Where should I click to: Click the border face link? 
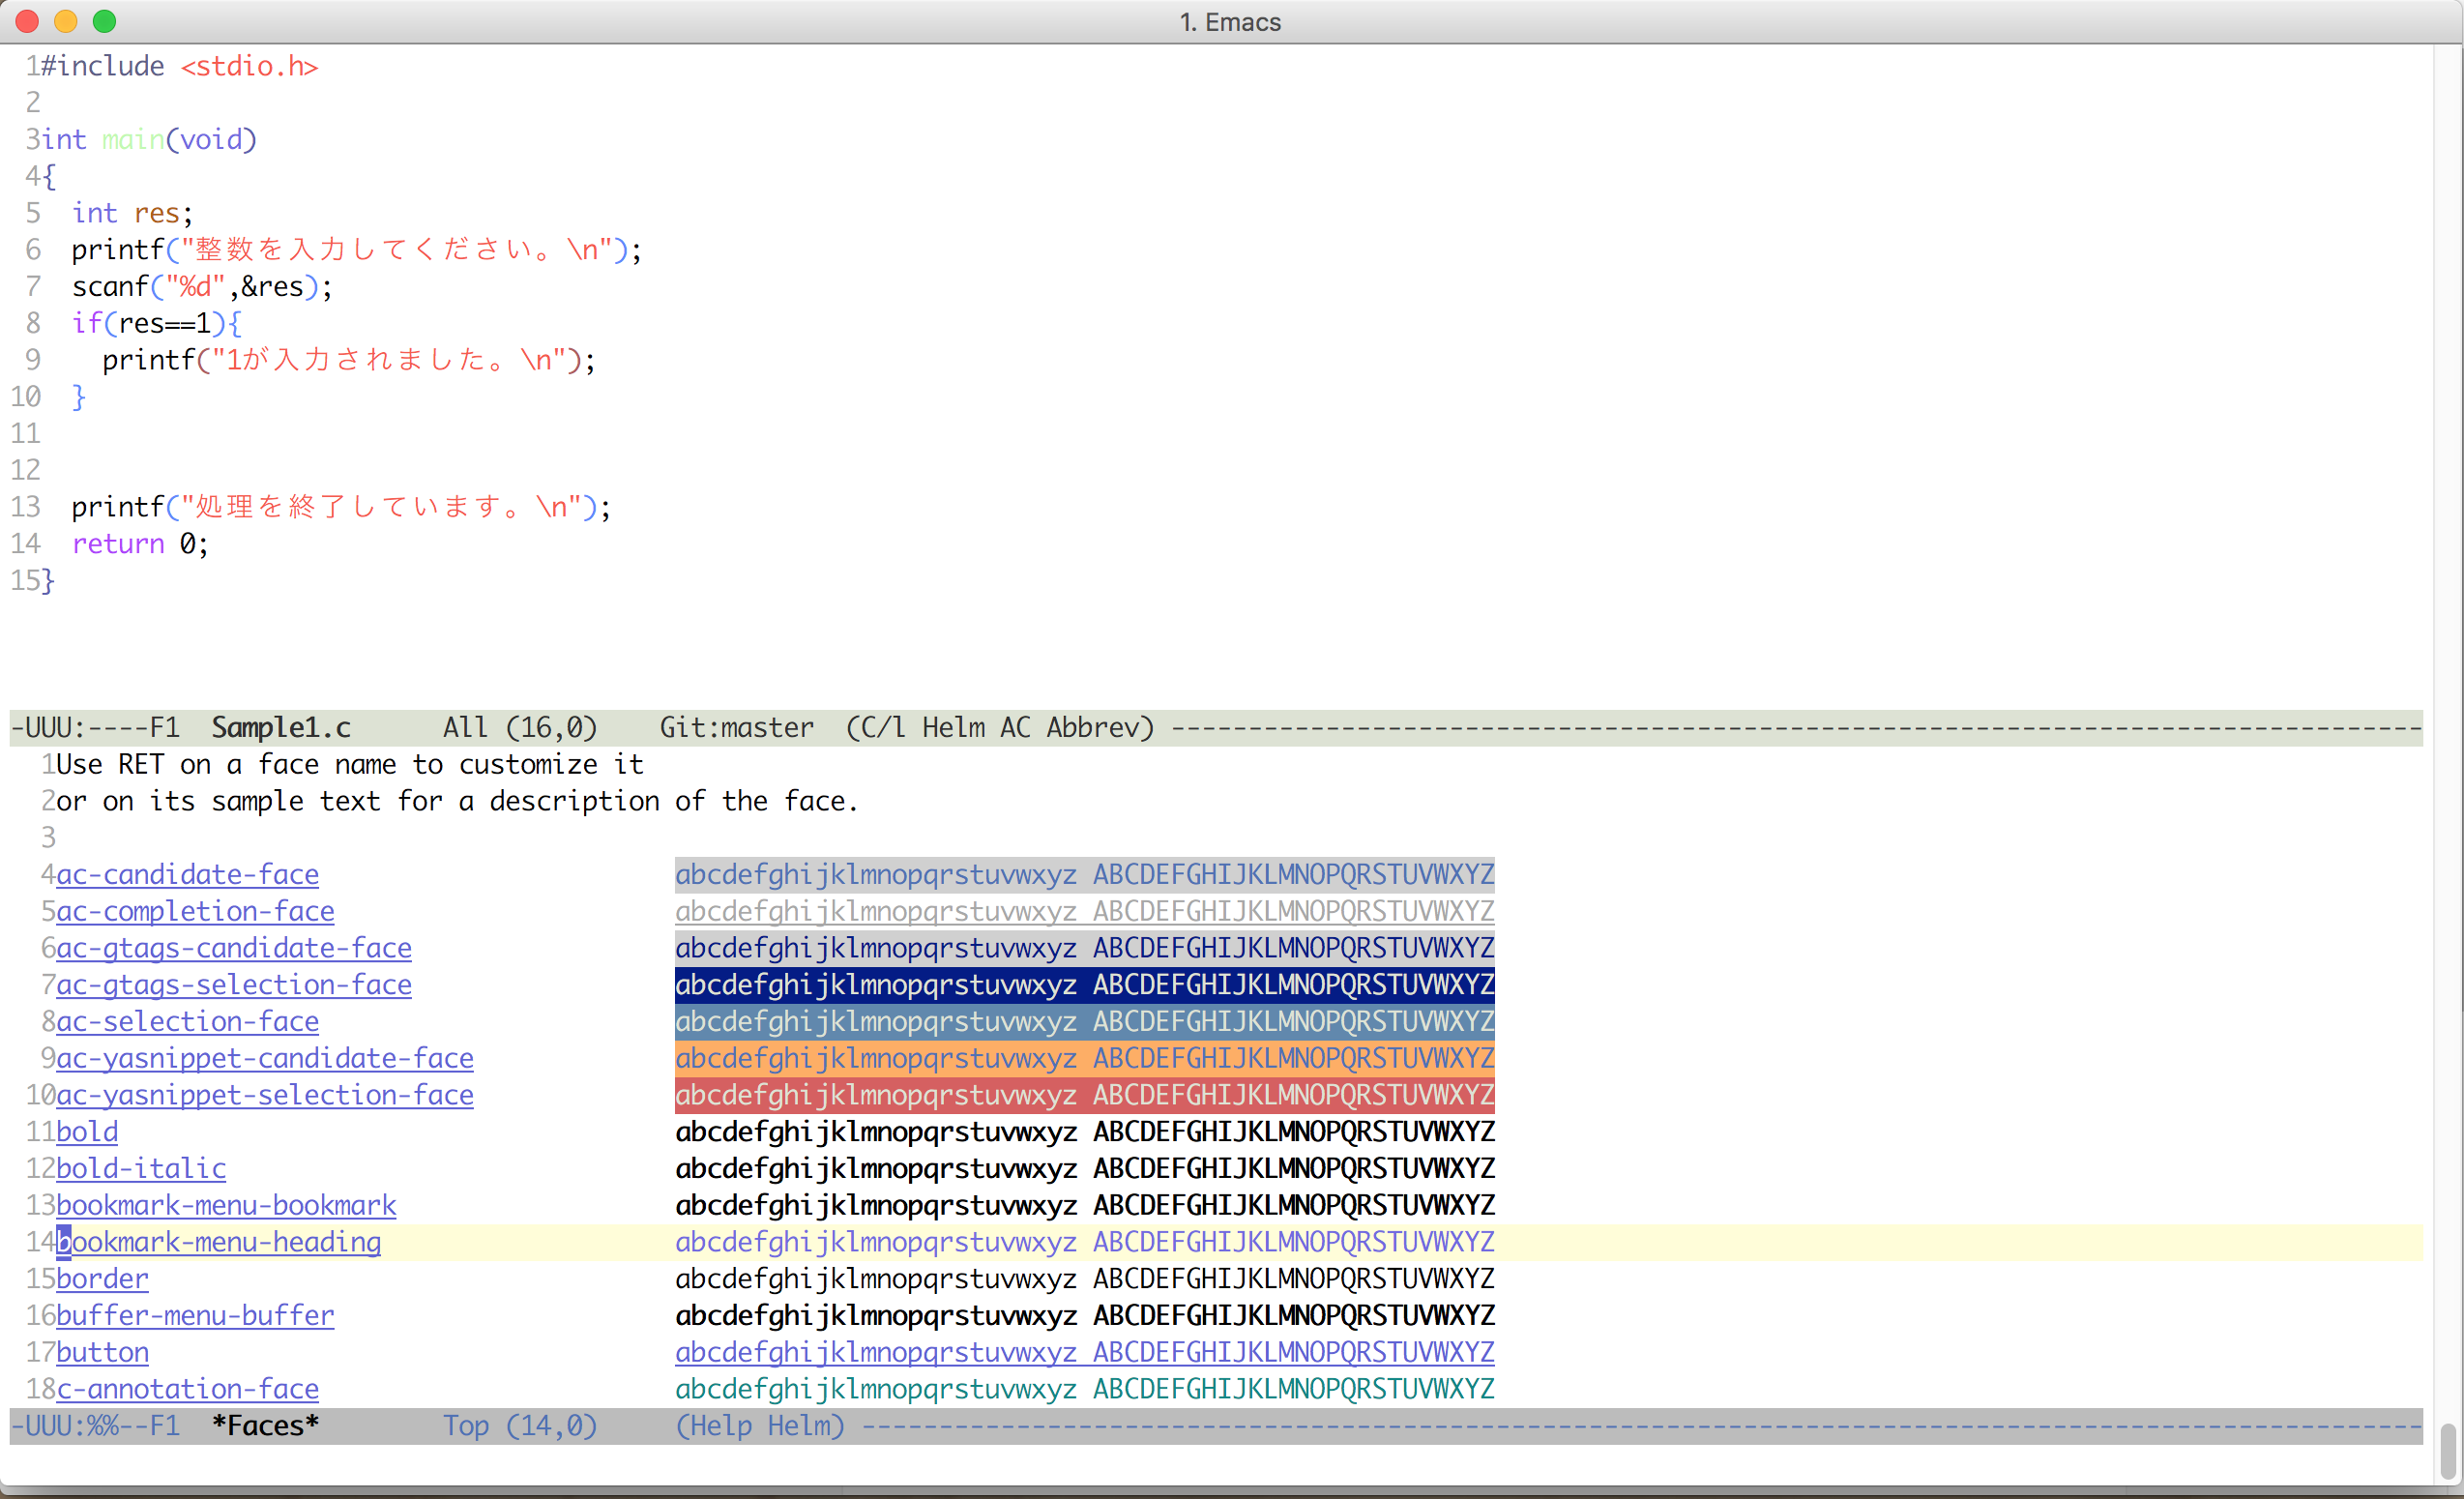click(102, 1279)
